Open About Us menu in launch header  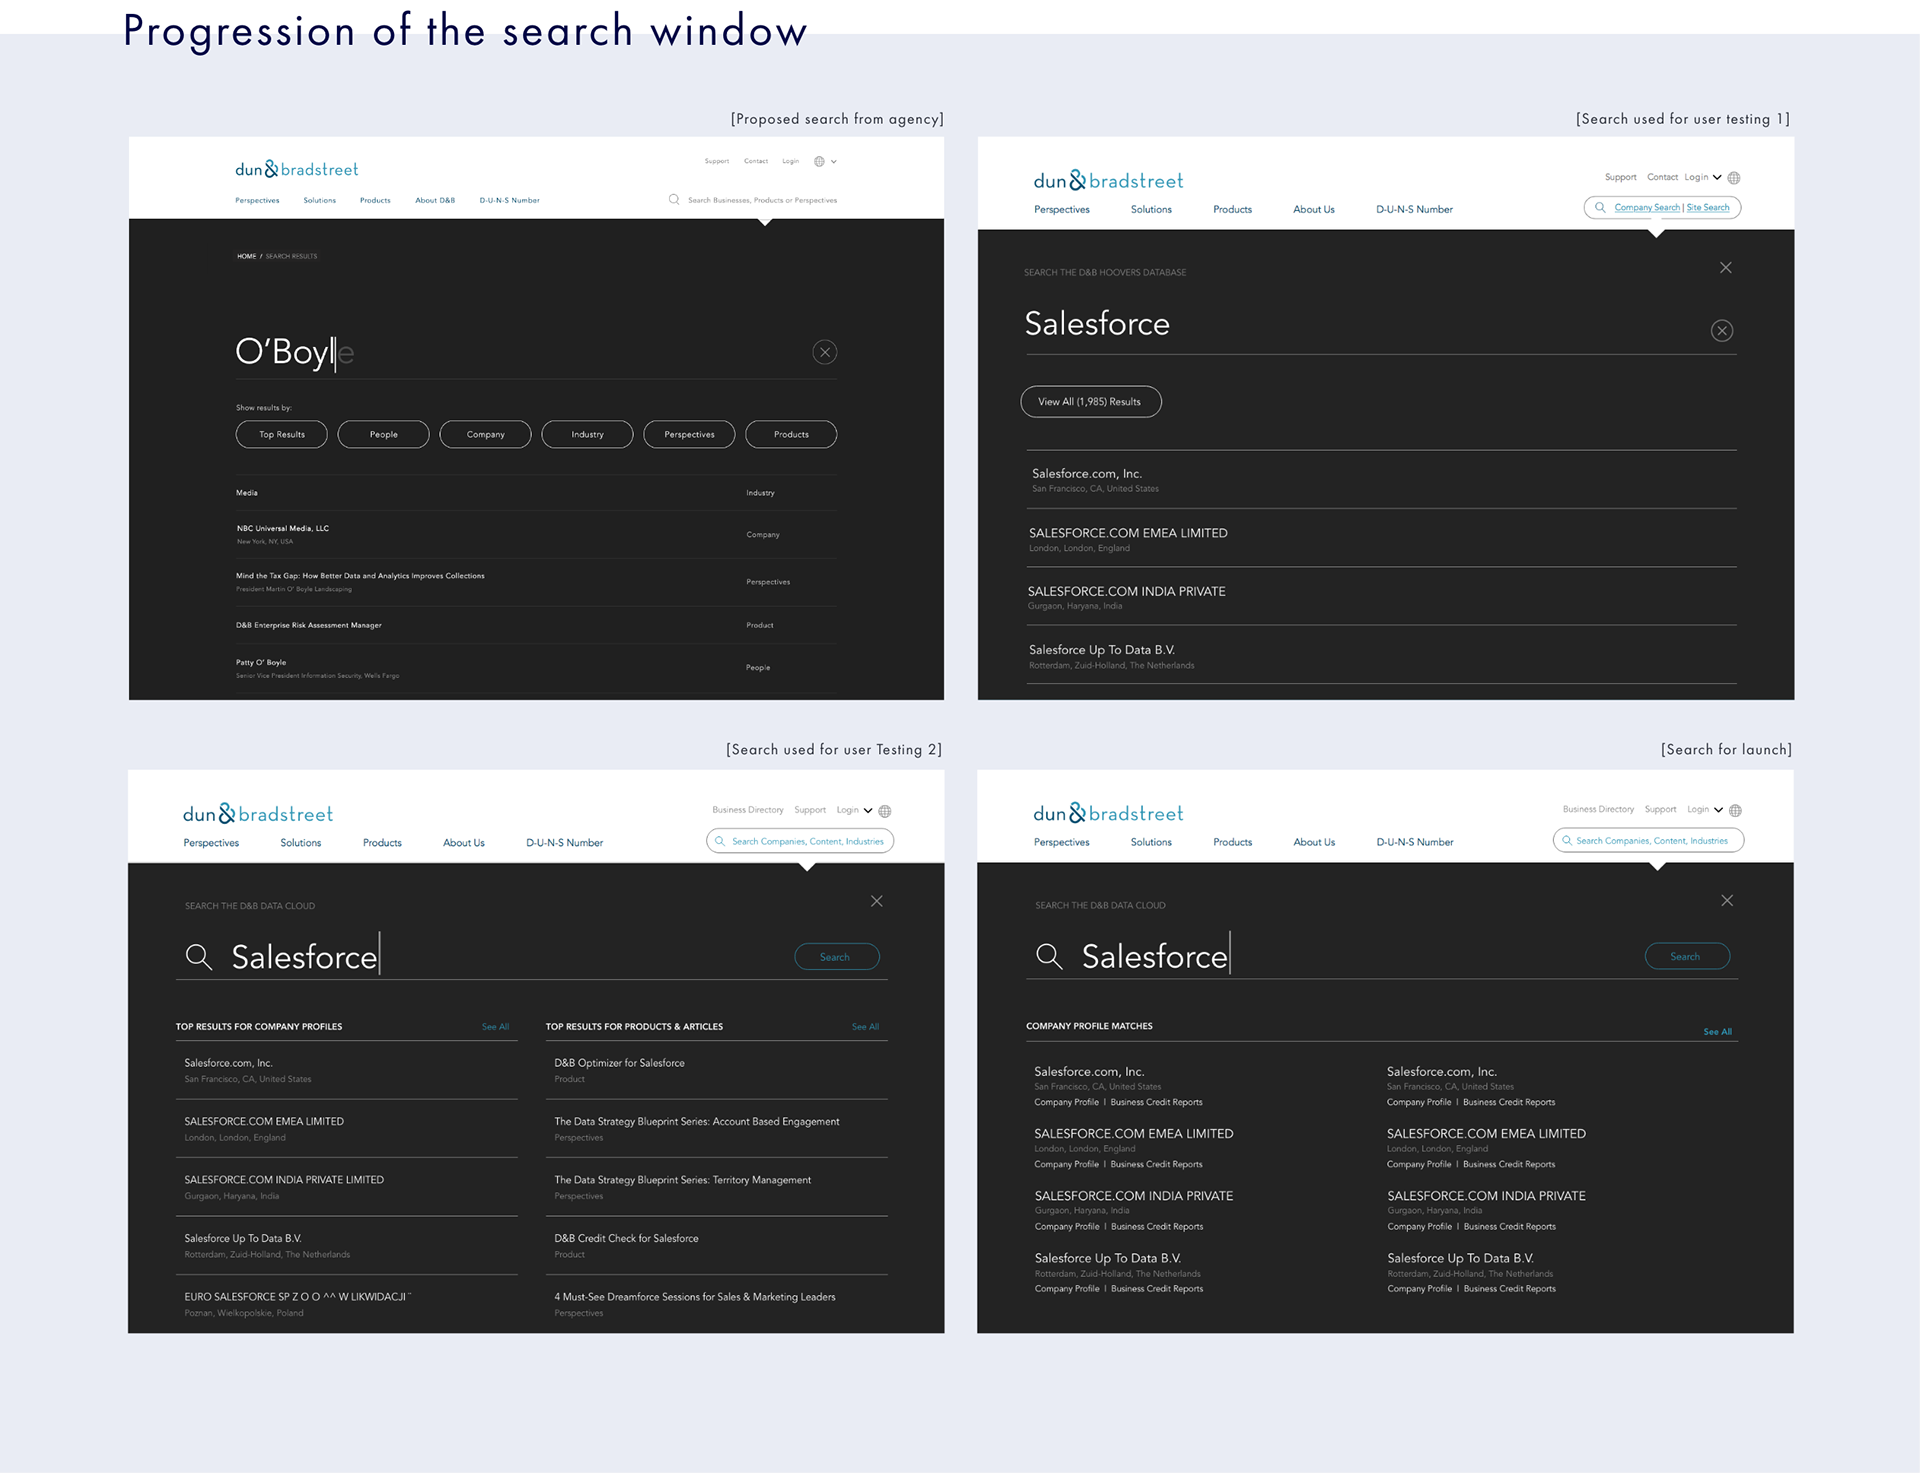click(1314, 842)
